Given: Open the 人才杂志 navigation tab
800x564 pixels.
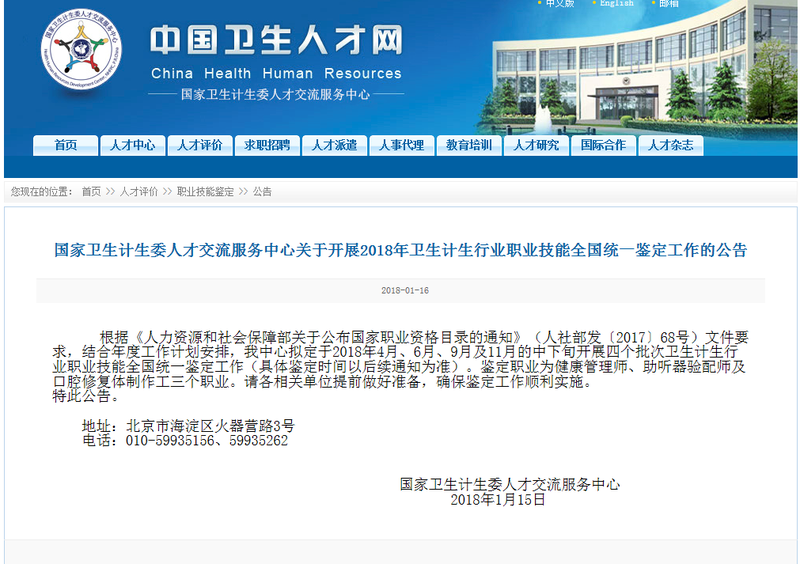Looking at the screenshot, I should point(671,145).
